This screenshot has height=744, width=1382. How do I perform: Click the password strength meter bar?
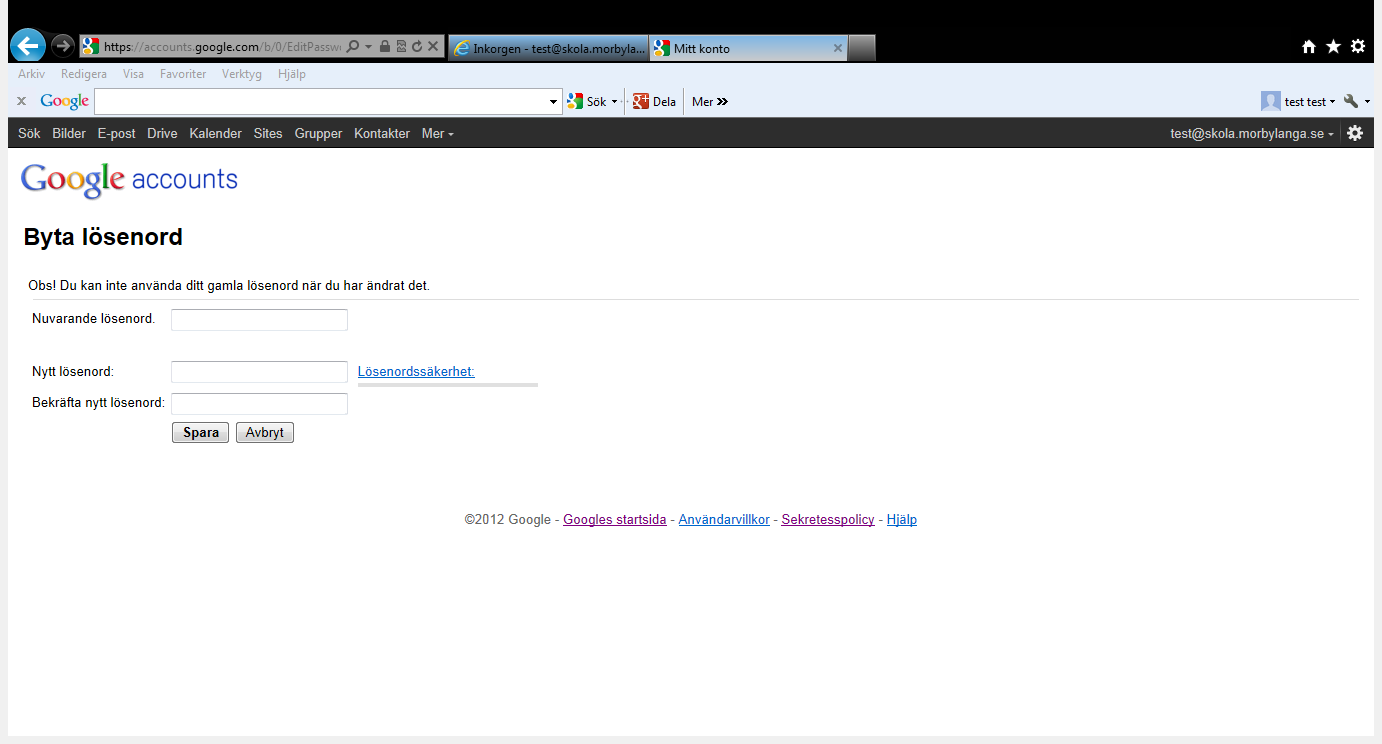[448, 384]
